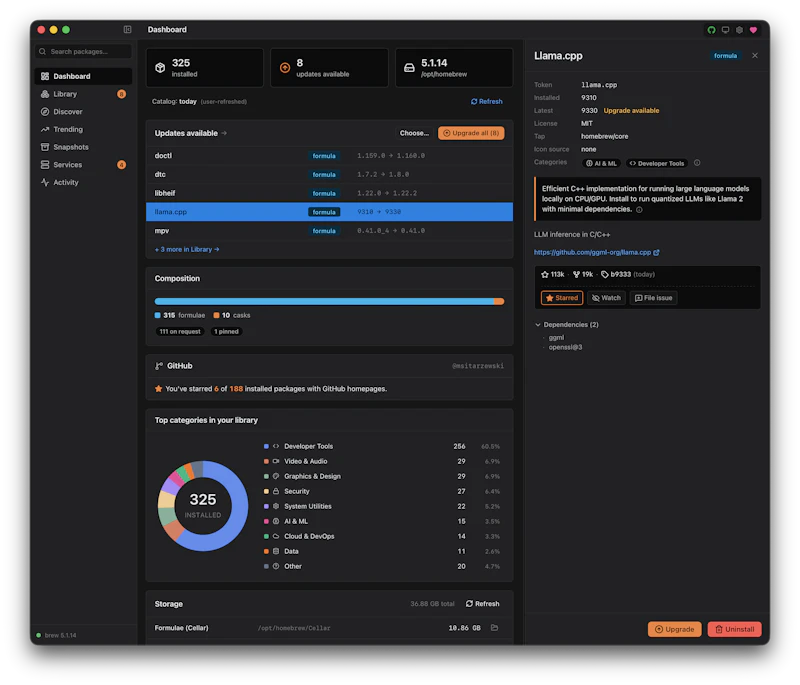This screenshot has height=685, width=800.
Task: Open the Formulae Cellar folder icon
Action: pos(494,627)
